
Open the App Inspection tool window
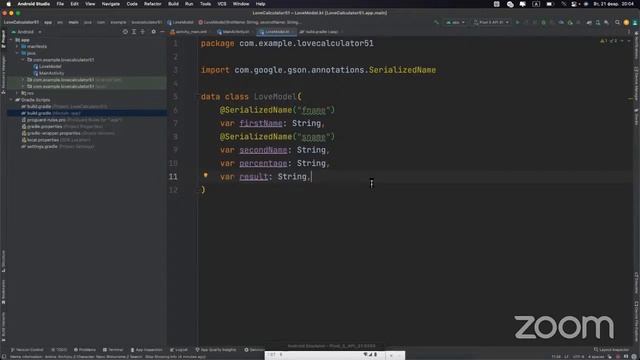[x=146, y=350]
